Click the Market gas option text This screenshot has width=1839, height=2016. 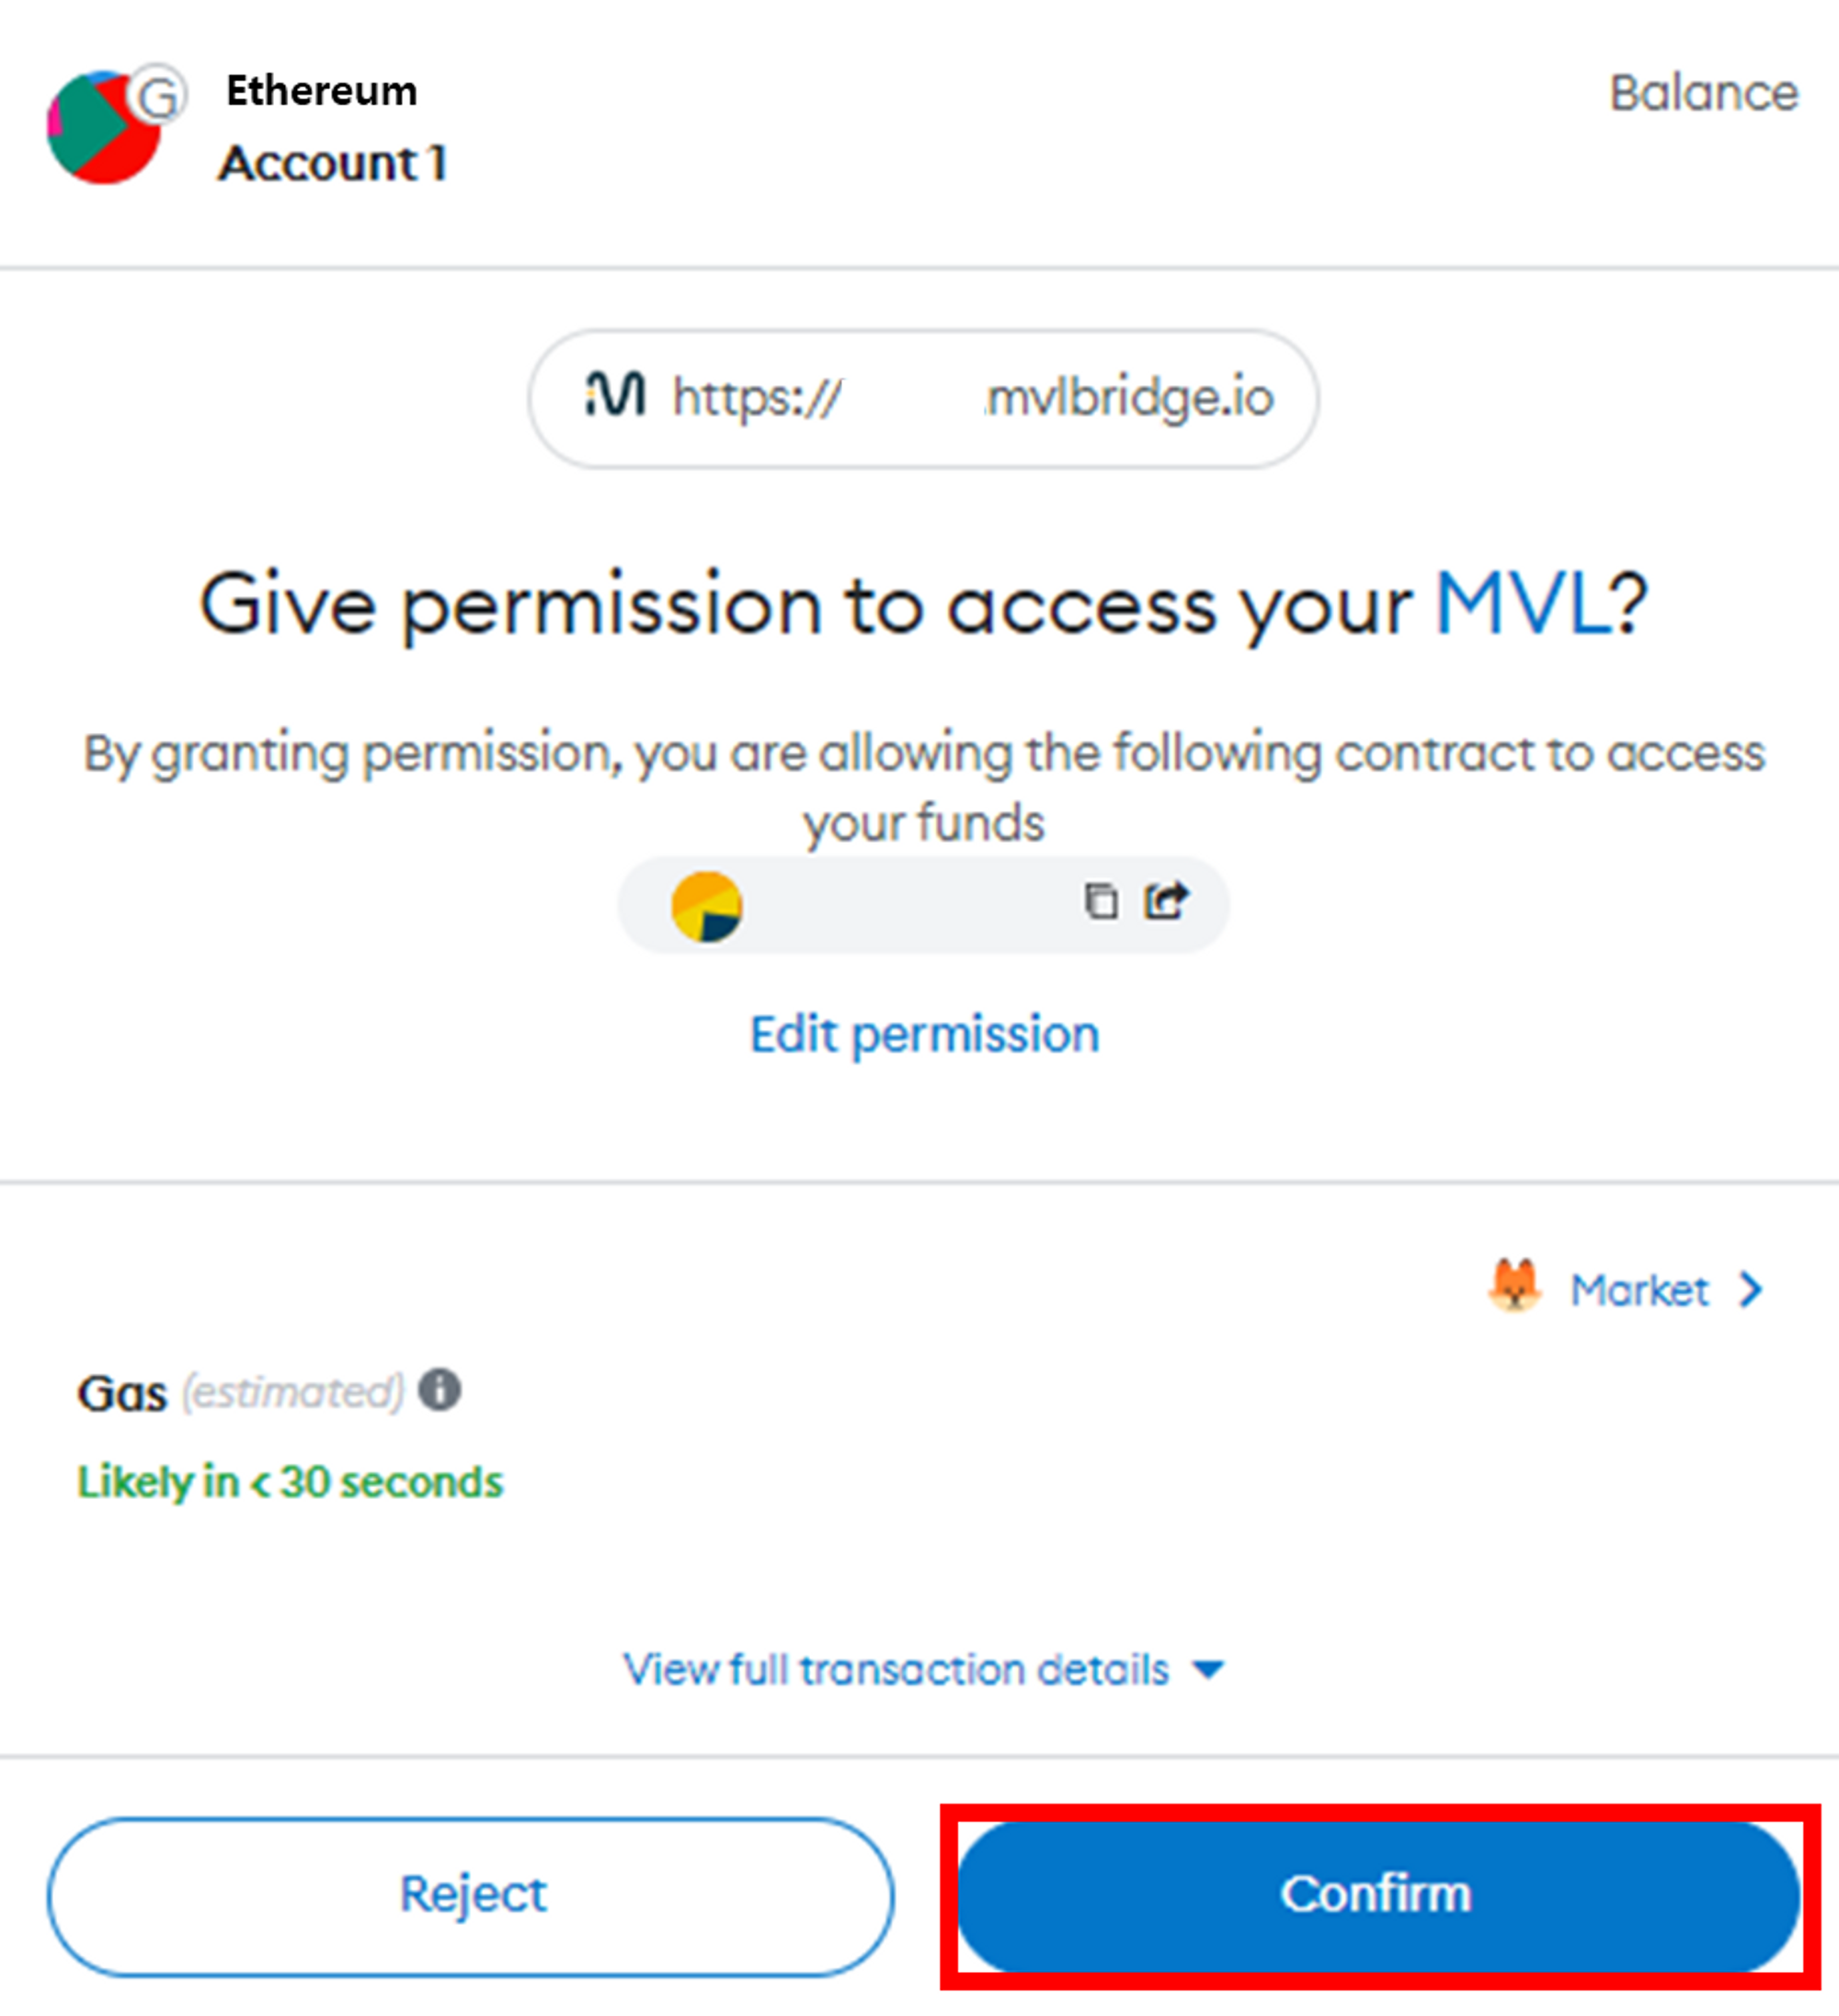coord(1639,1291)
